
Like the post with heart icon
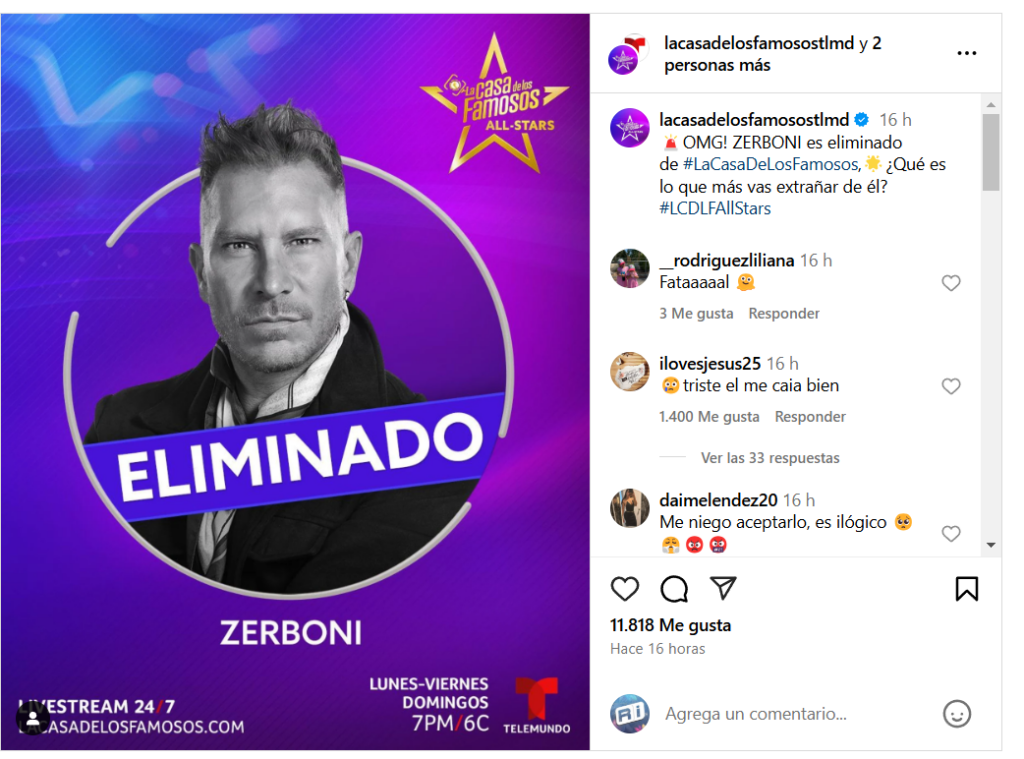tap(624, 589)
